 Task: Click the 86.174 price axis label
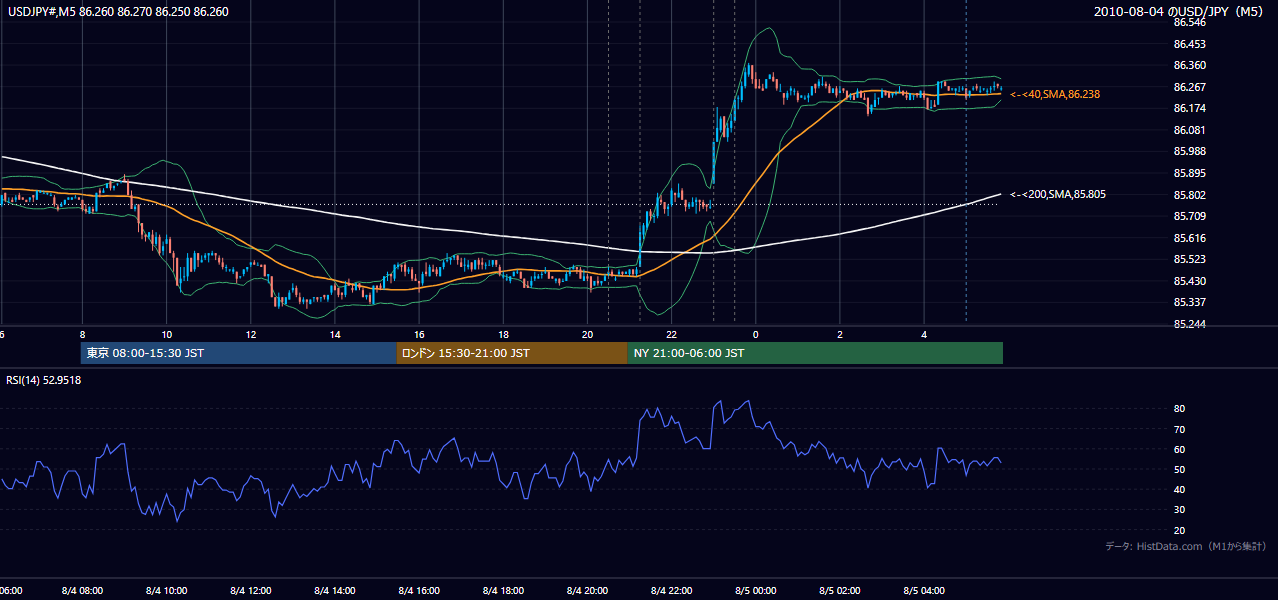click(1189, 108)
